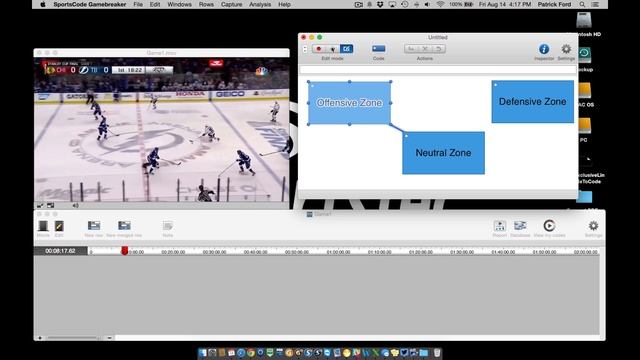Viewport: 640px width, 360px height.
Task: Open the Analysis menu
Action: 260,4
